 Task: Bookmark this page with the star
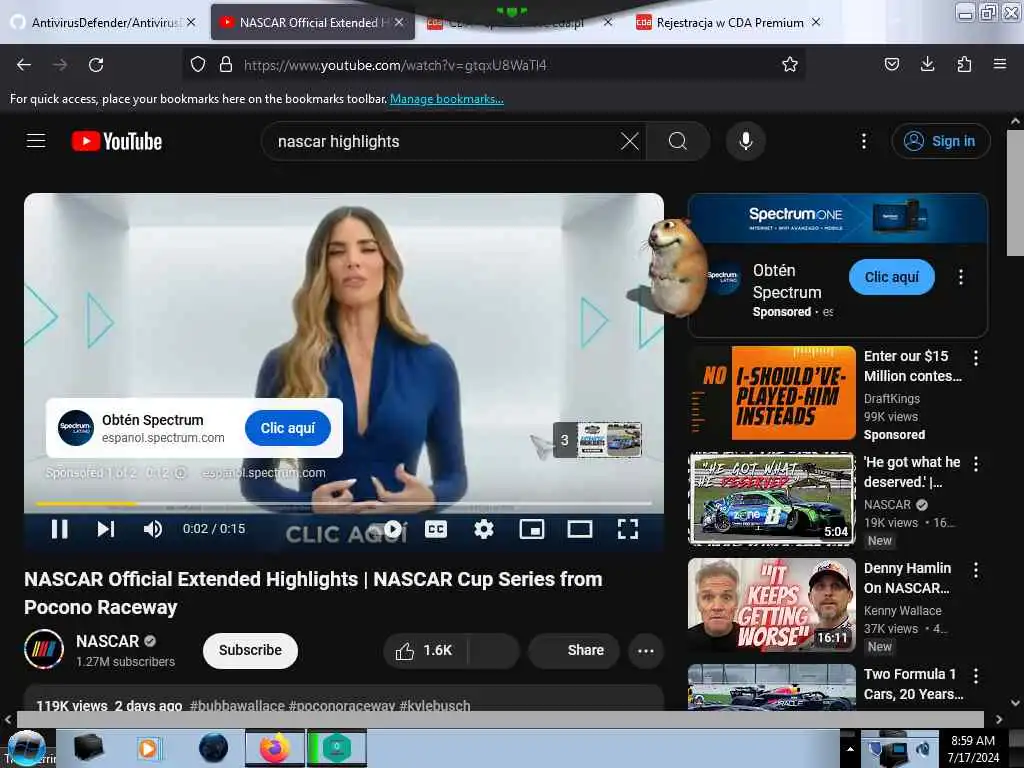[790, 64]
